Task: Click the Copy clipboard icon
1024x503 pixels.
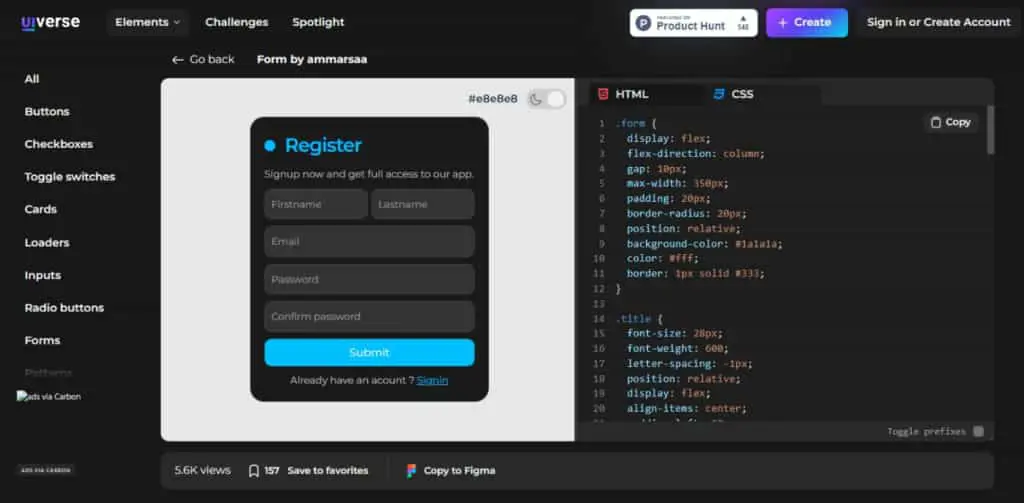Action: tap(936, 122)
